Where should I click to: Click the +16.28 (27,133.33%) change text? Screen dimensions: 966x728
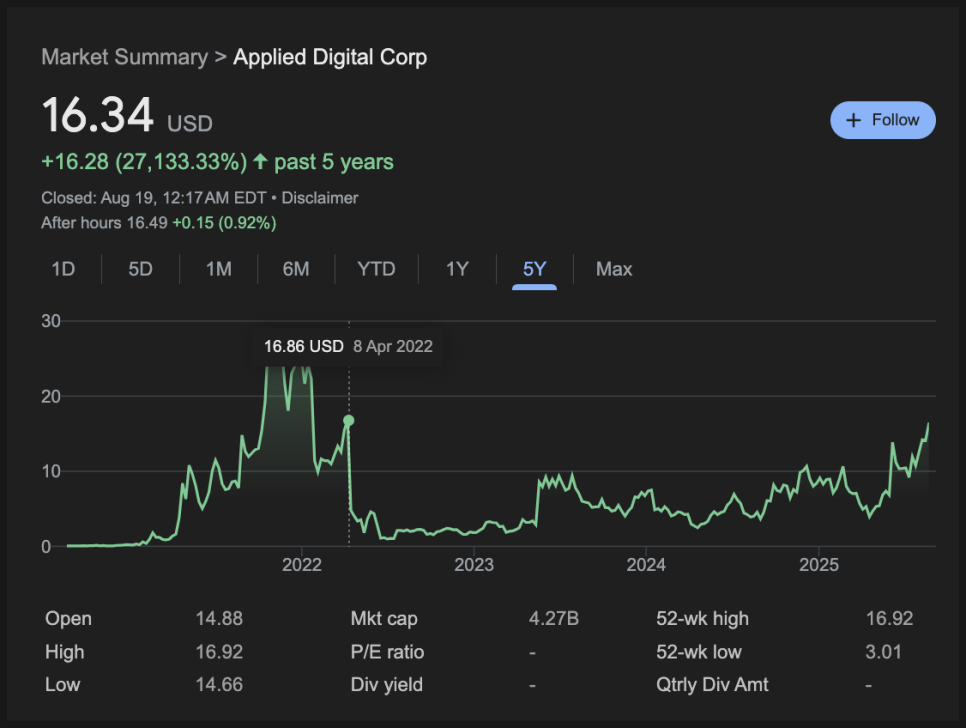pyautogui.click(x=144, y=162)
